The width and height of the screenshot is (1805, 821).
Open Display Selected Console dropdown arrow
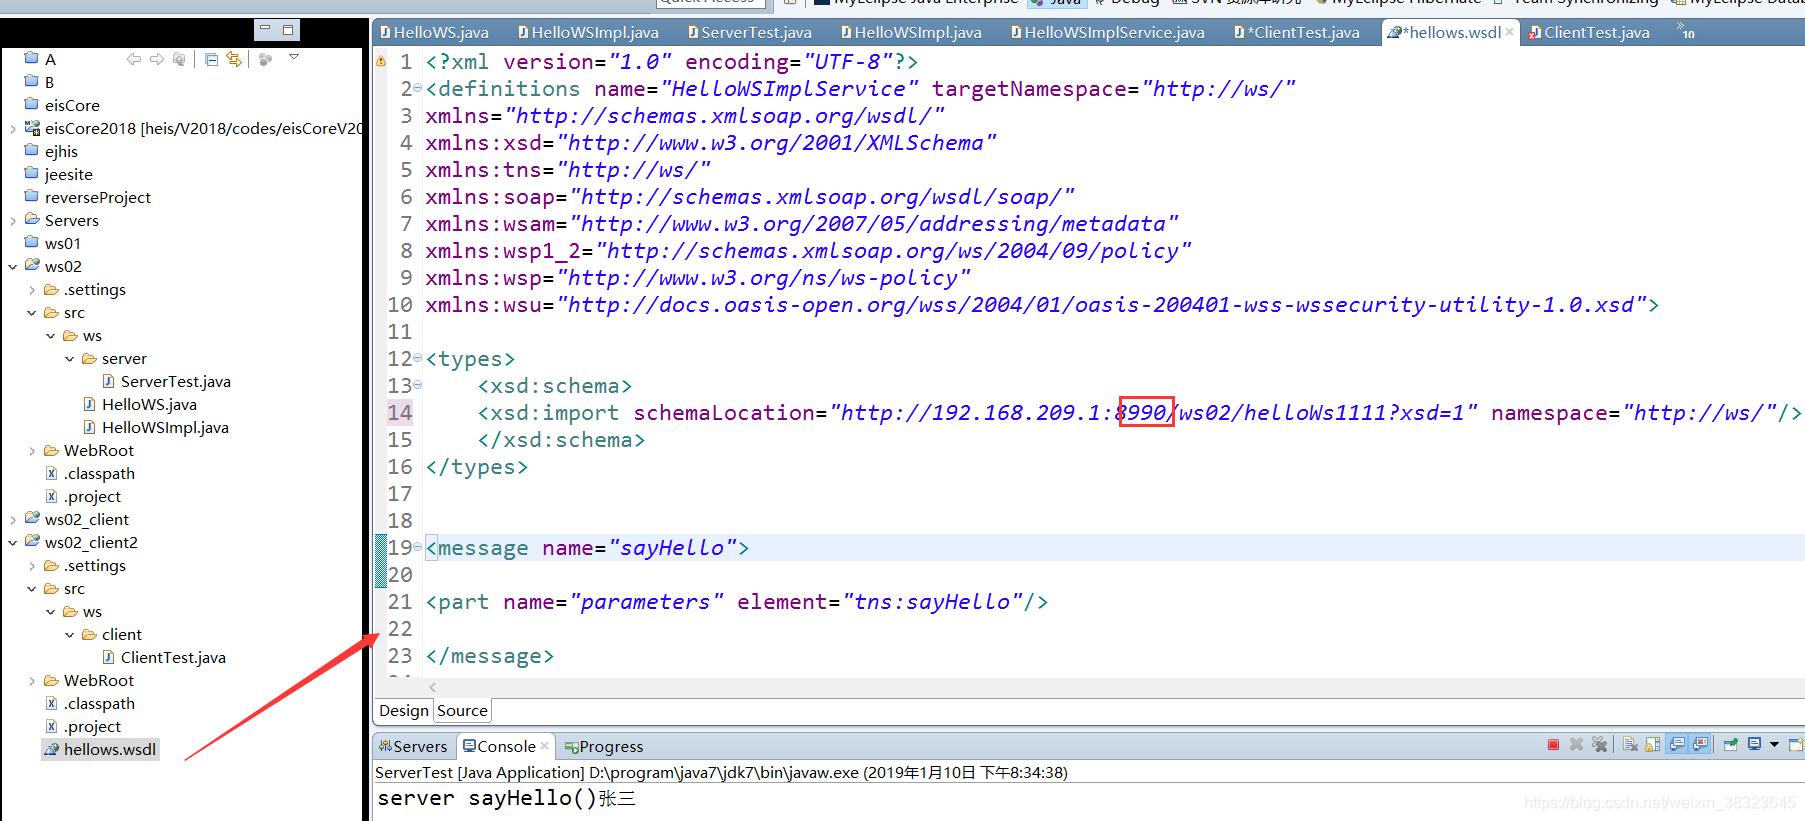point(1774,745)
